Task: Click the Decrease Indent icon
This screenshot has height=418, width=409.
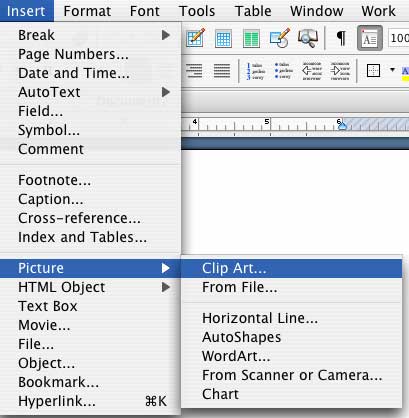Action: coord(312,71)
